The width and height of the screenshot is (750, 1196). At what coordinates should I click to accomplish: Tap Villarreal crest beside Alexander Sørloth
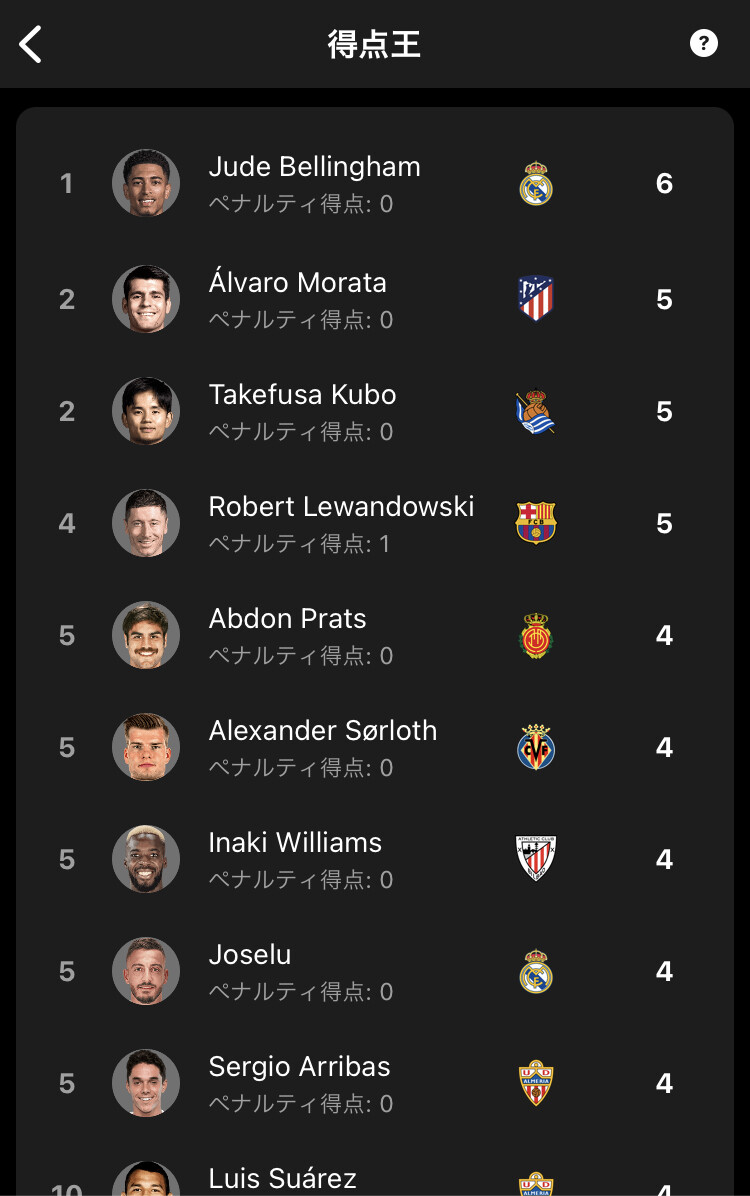[x=536, y=748]
